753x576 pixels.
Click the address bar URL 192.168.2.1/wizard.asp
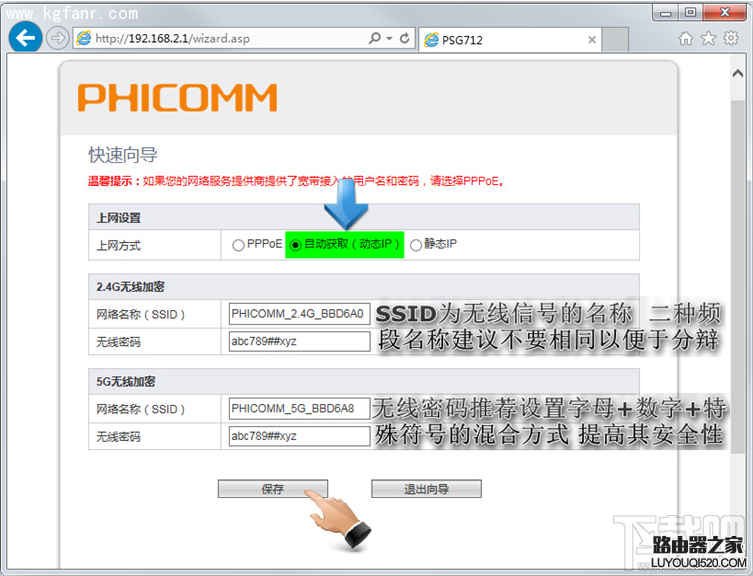point(172,38)
